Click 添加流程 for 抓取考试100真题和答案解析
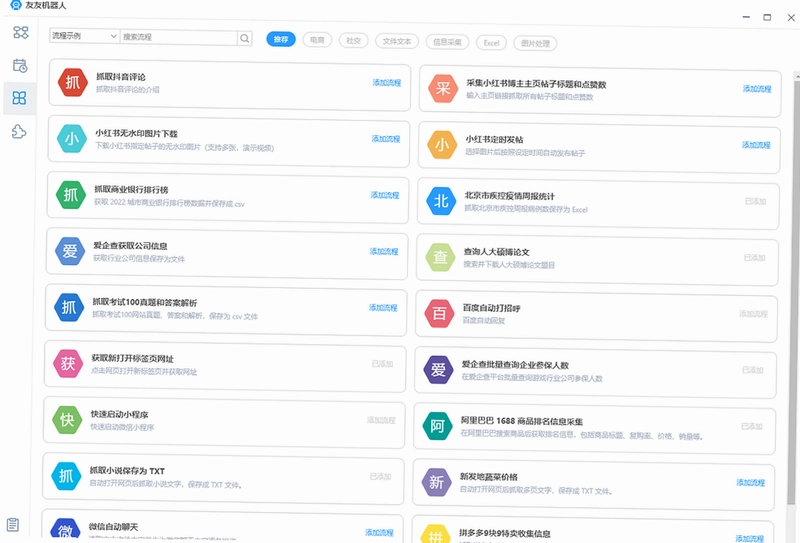This screenshot has width=800, height=543. [383, 308]
